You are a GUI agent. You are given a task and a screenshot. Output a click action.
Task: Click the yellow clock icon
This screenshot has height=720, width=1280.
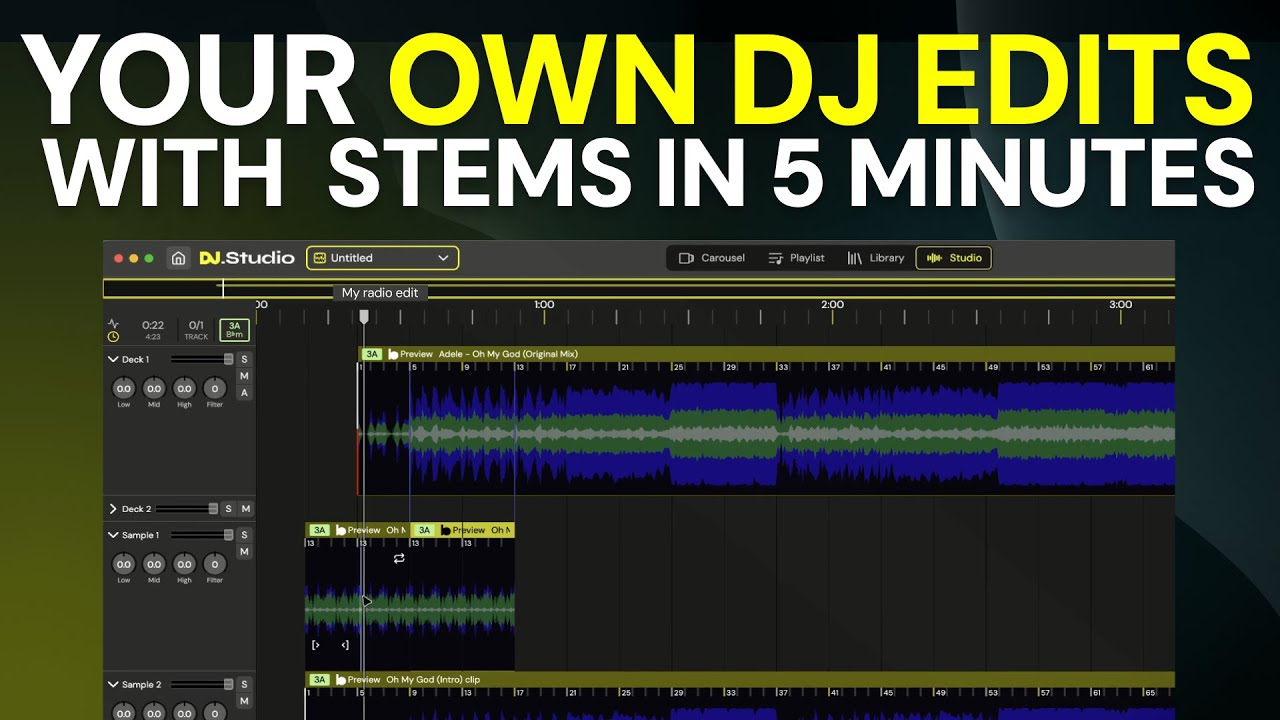click(x=113, y=337)
